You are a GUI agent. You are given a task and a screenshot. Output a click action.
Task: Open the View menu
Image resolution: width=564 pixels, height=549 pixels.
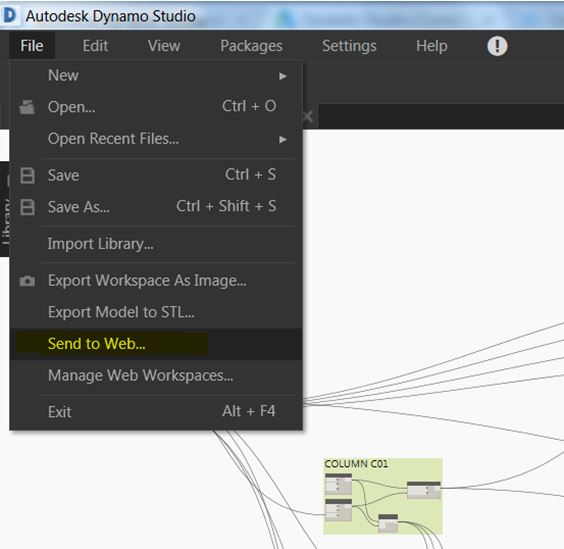[164, 46]
